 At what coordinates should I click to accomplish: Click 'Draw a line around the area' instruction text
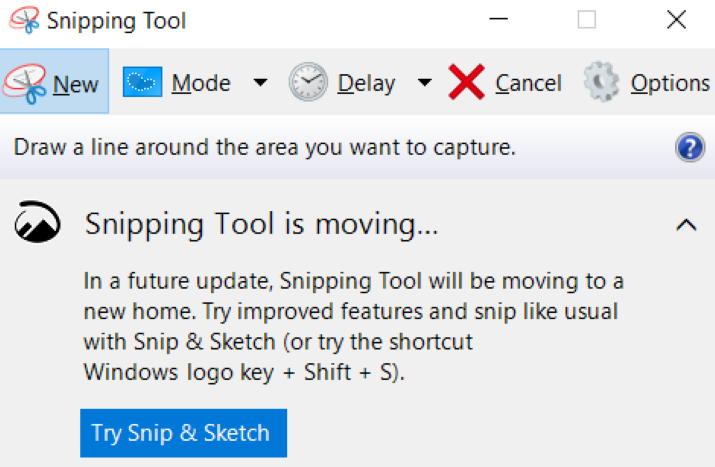264,147
